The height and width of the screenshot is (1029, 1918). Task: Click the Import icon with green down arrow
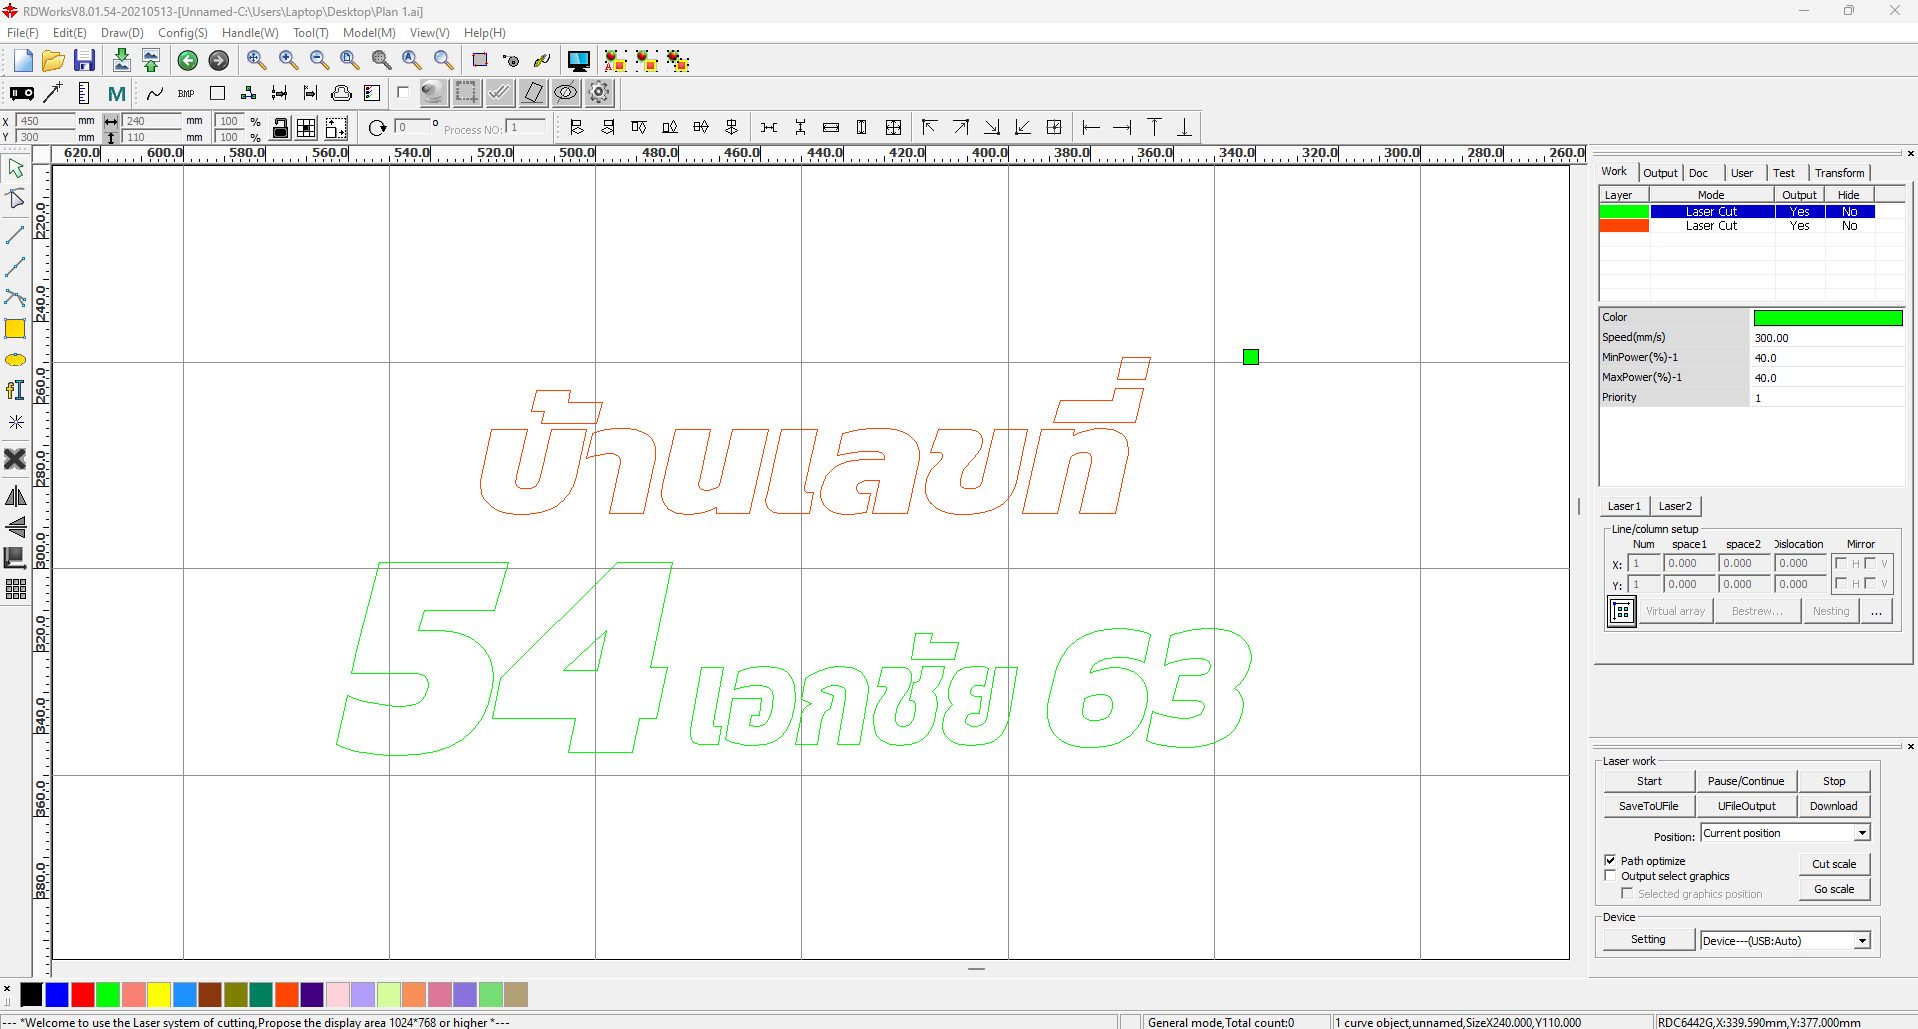[x=121, y=61]
